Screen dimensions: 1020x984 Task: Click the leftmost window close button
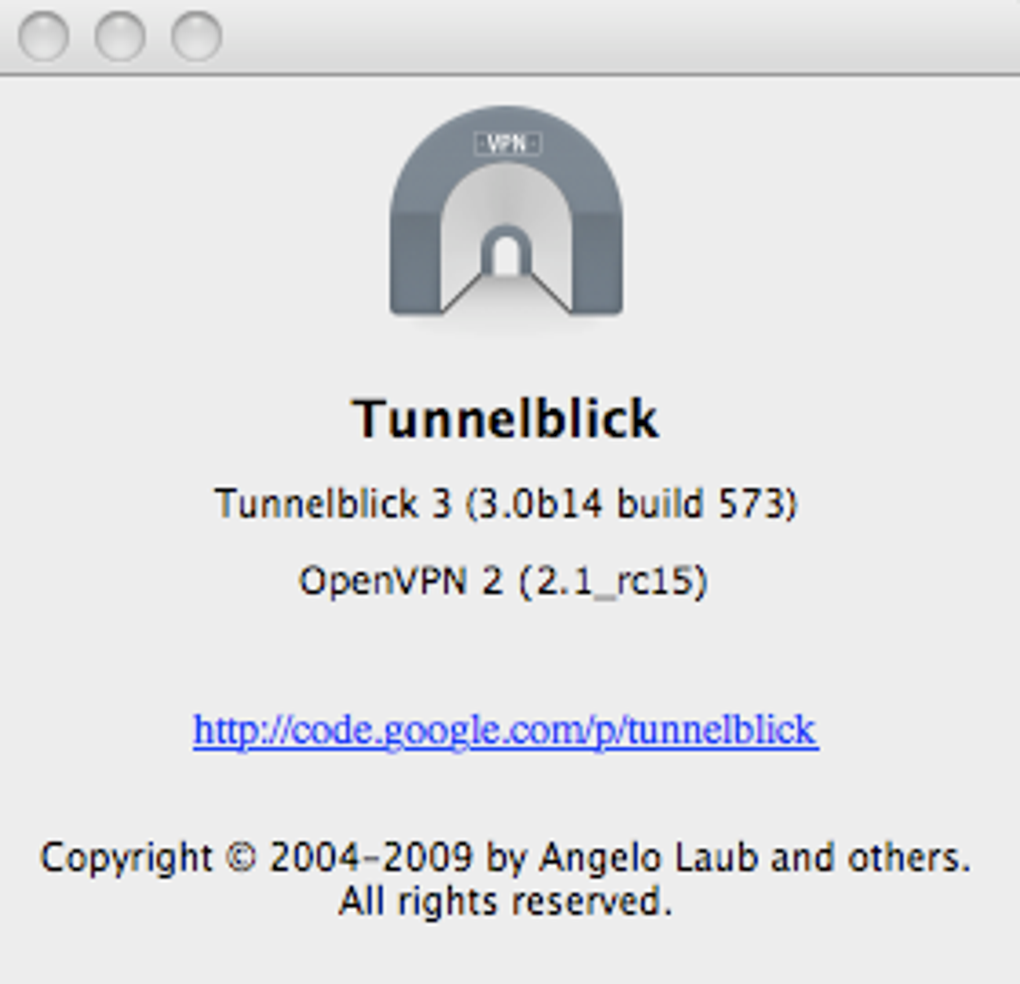point(44,37)
